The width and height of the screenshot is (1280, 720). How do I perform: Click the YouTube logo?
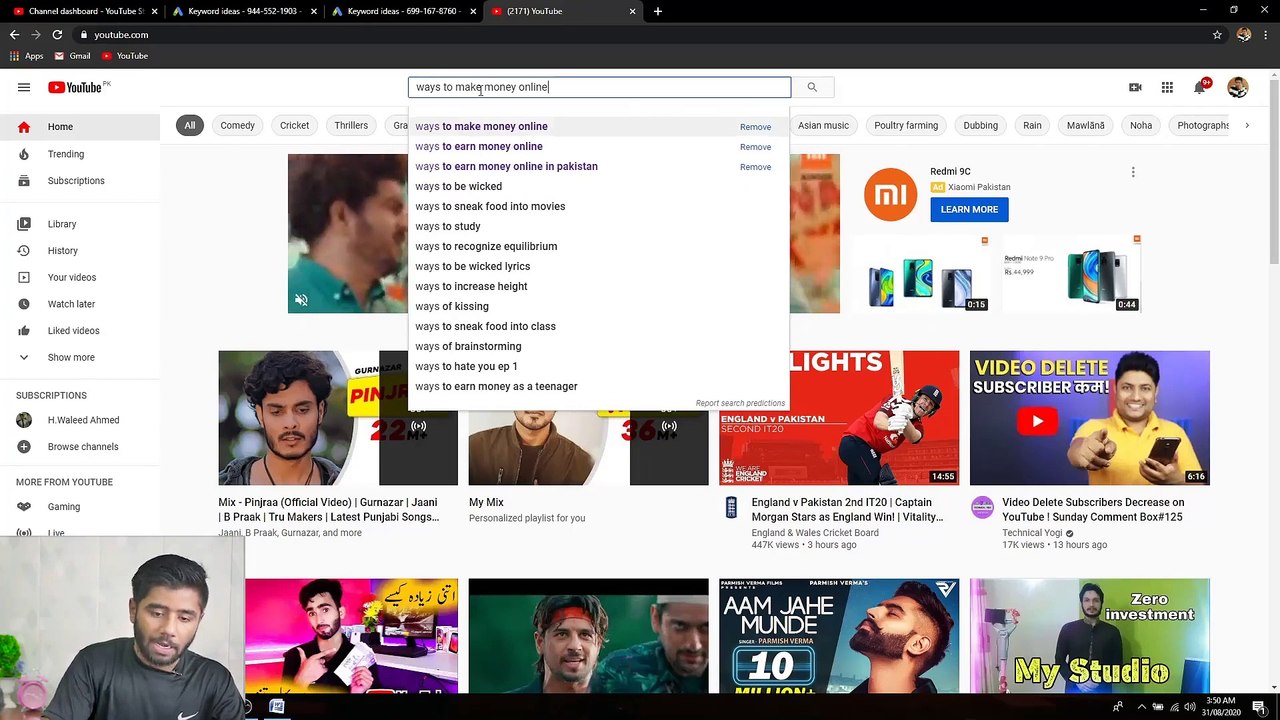[75, 87]
